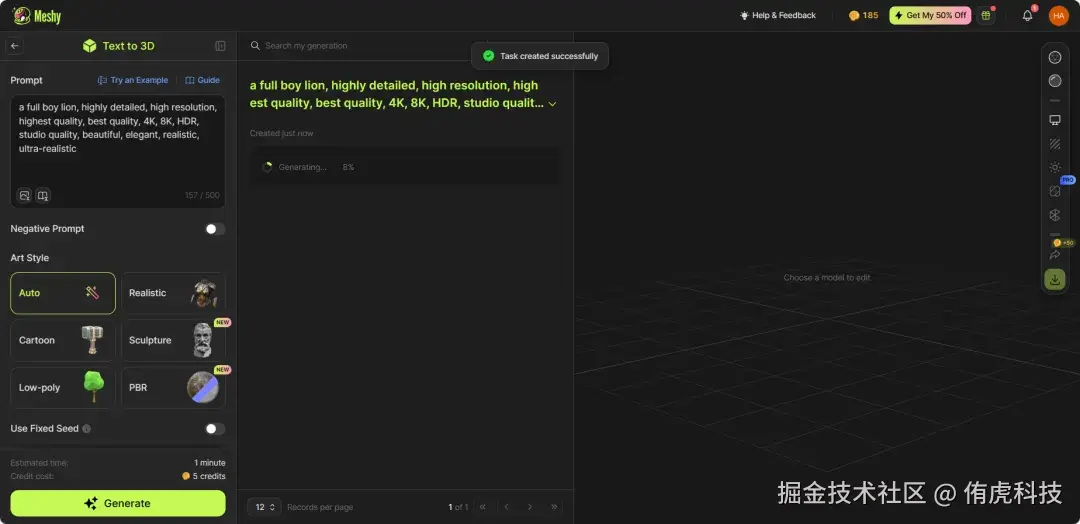Enable the Negative Prompt toggle
This screenshot has height=524, width=1080.
[215, 229]
